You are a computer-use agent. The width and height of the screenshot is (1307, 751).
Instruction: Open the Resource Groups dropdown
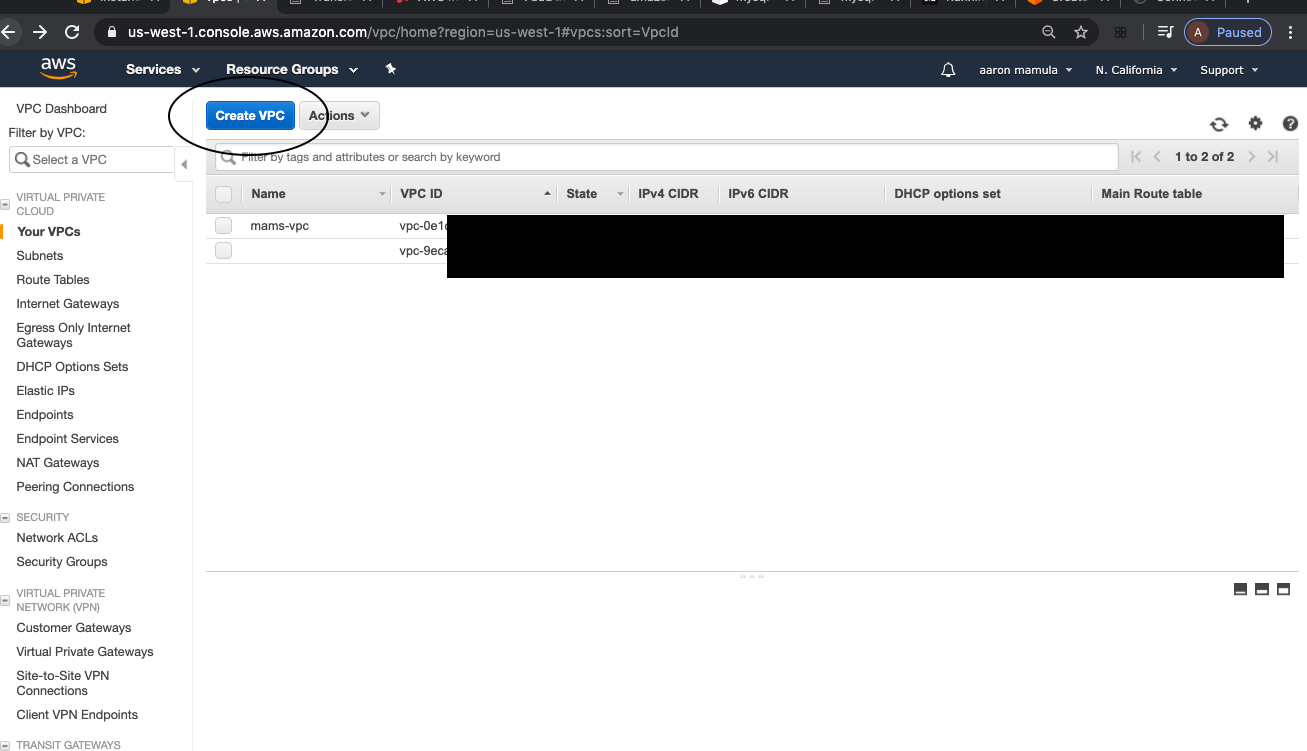292,70
